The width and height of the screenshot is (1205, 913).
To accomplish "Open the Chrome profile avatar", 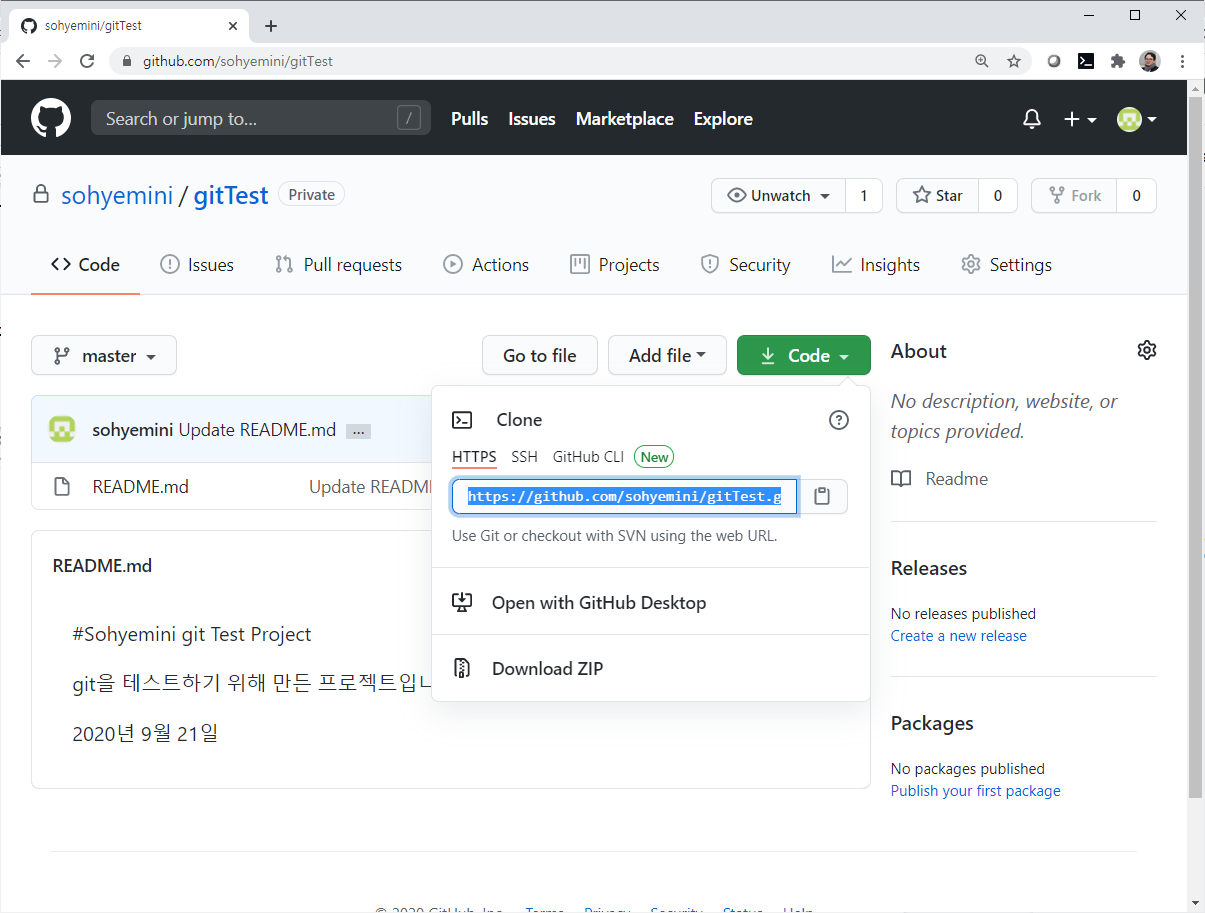I will point(1150,61).
